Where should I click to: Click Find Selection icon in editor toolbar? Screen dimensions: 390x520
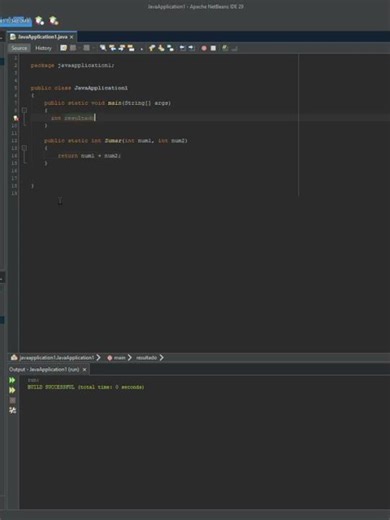[103, 48]
